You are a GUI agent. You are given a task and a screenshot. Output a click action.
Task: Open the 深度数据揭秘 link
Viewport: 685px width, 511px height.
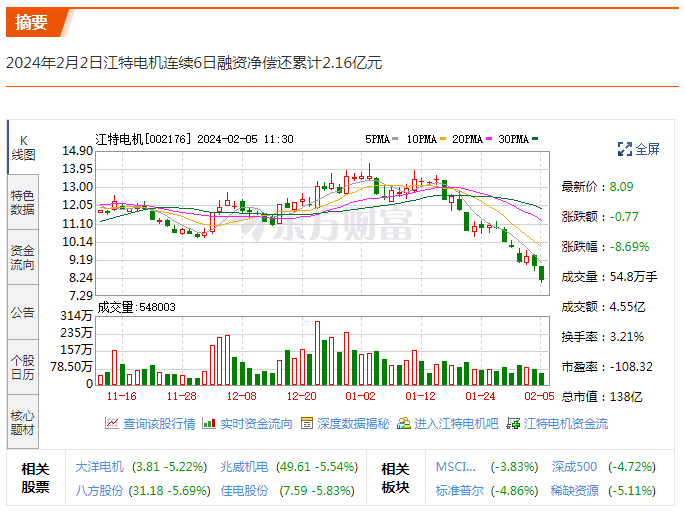pos(353,424)
